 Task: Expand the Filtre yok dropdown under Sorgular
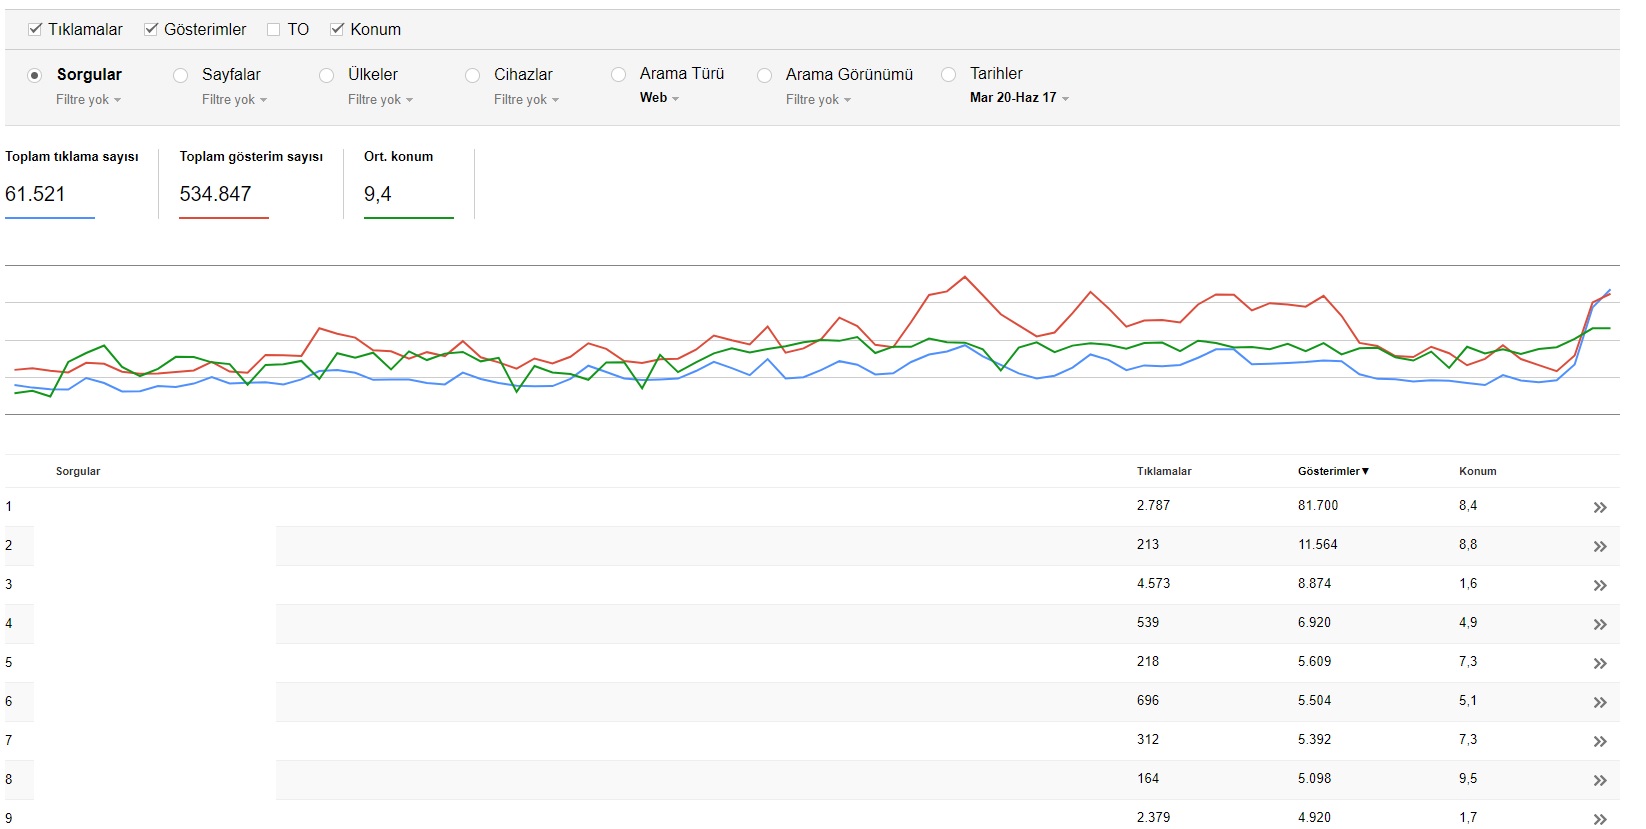click(88, 100)
